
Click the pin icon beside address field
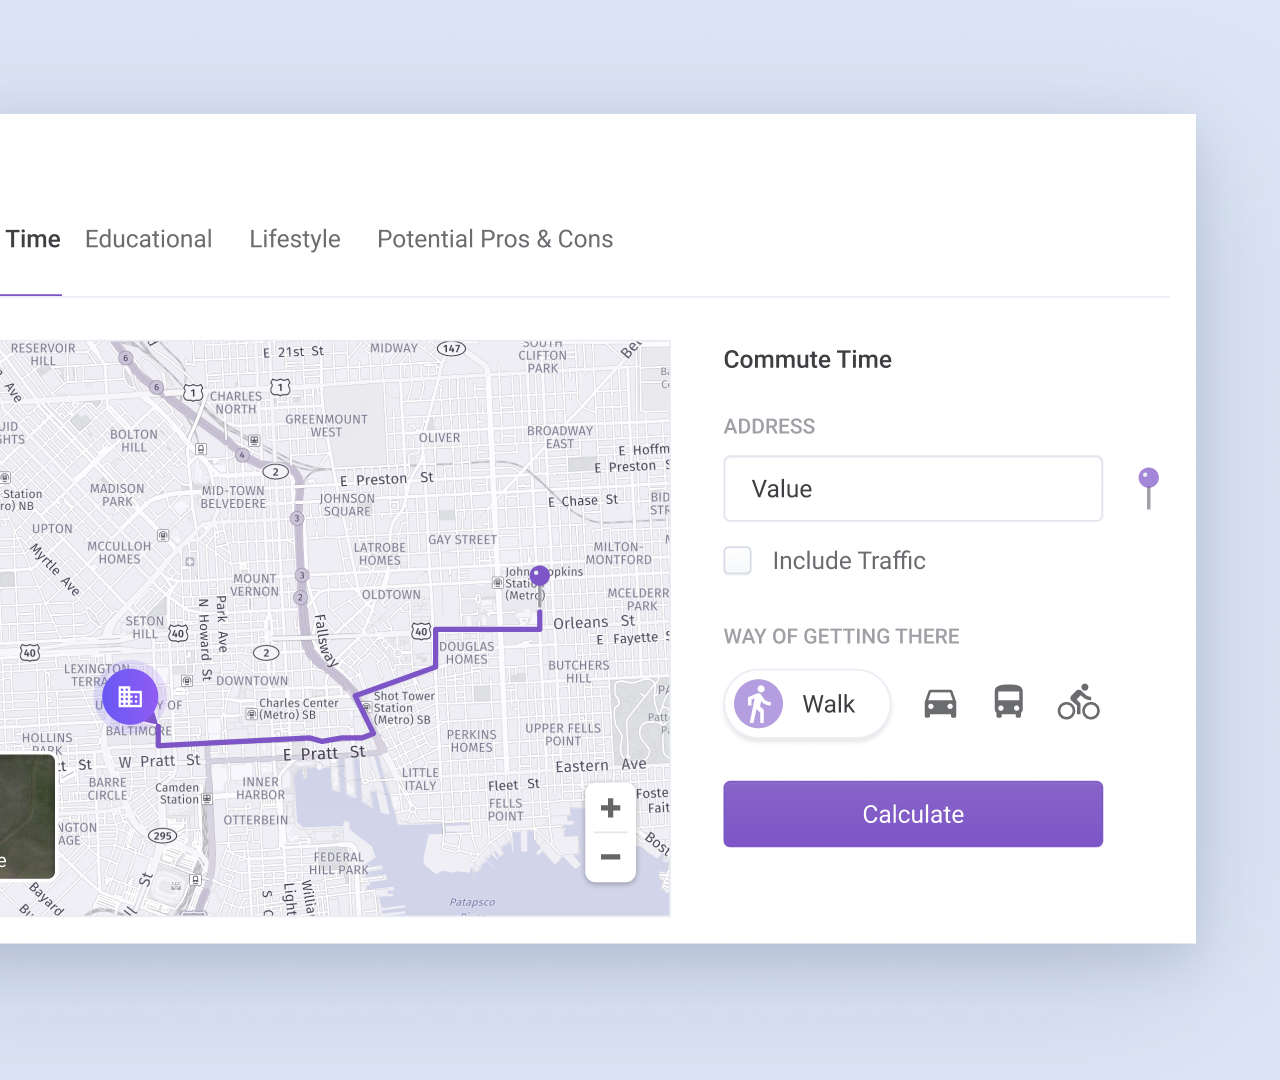1148,487
